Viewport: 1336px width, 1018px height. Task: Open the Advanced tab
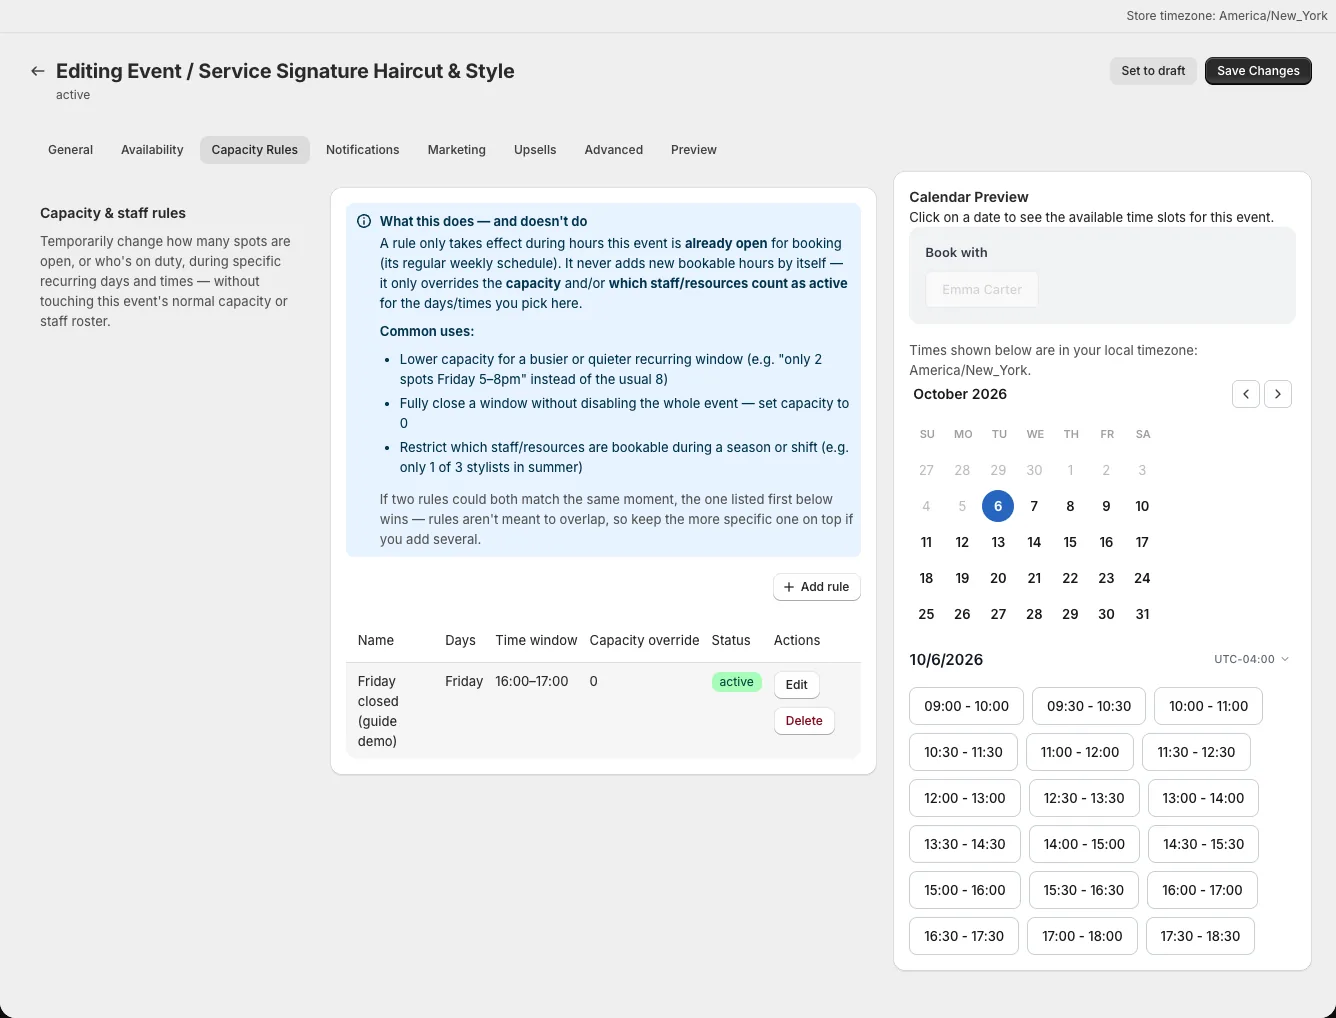click(x=614, y=150)
